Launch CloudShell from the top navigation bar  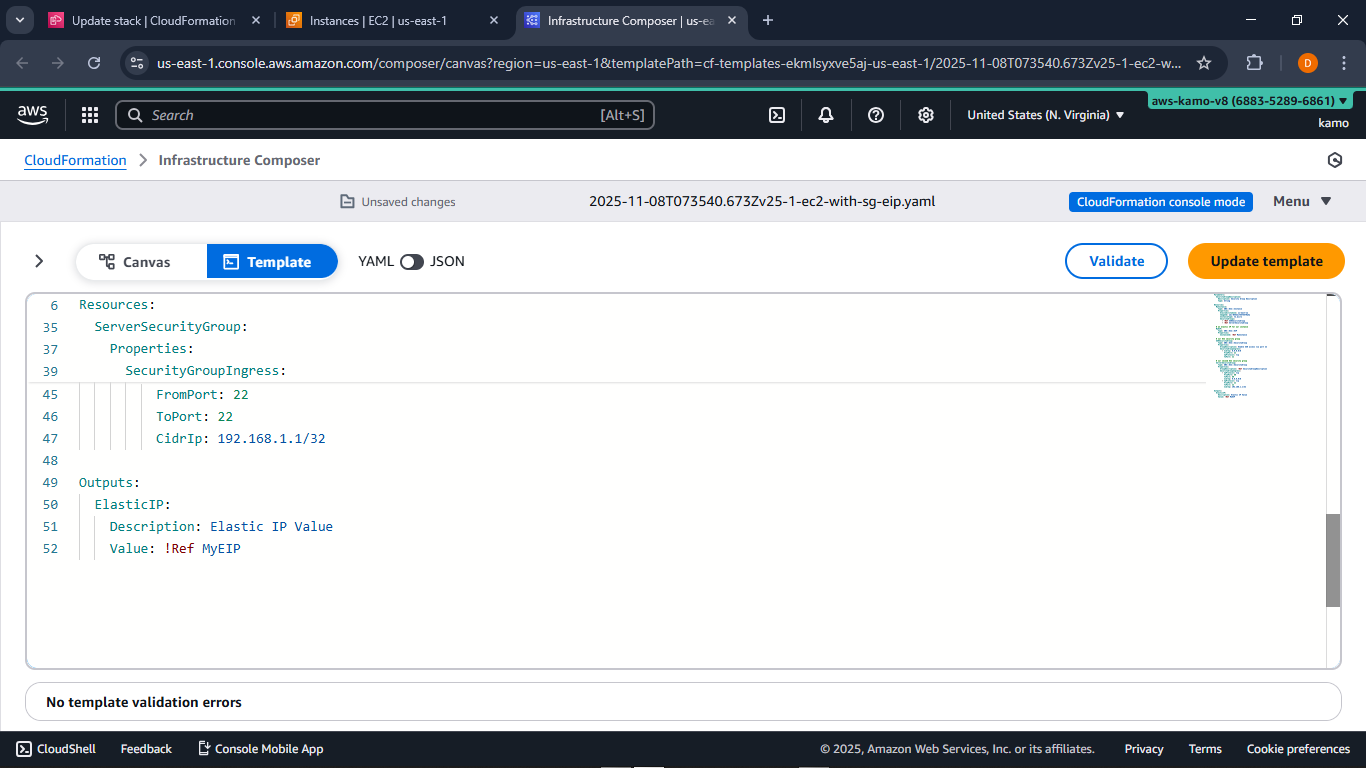click(x=777, y=115)
